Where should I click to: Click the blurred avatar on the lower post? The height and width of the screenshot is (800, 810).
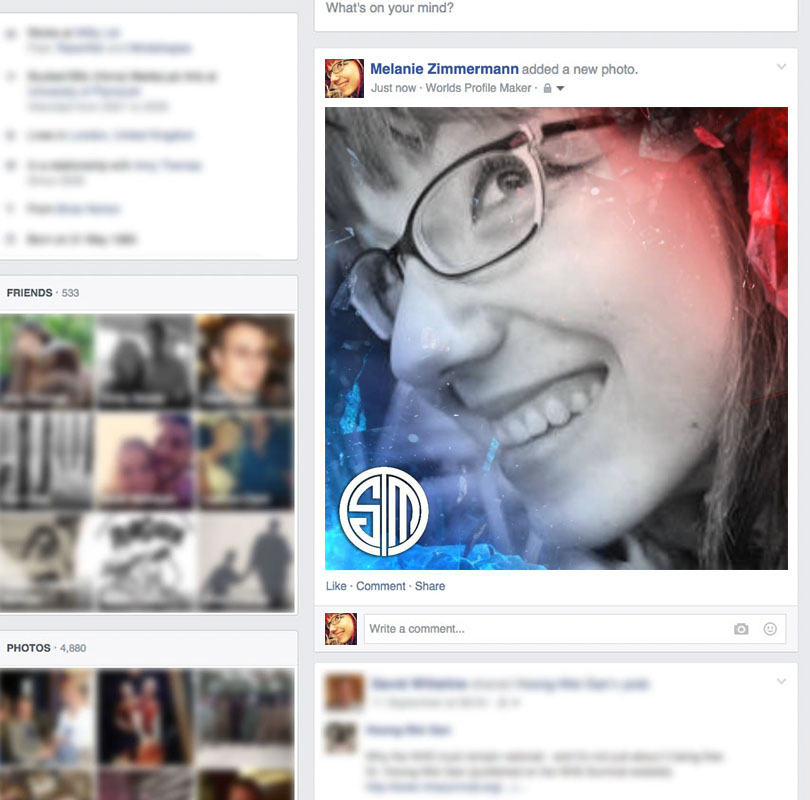pyautogui.click(x=344, y=692)
